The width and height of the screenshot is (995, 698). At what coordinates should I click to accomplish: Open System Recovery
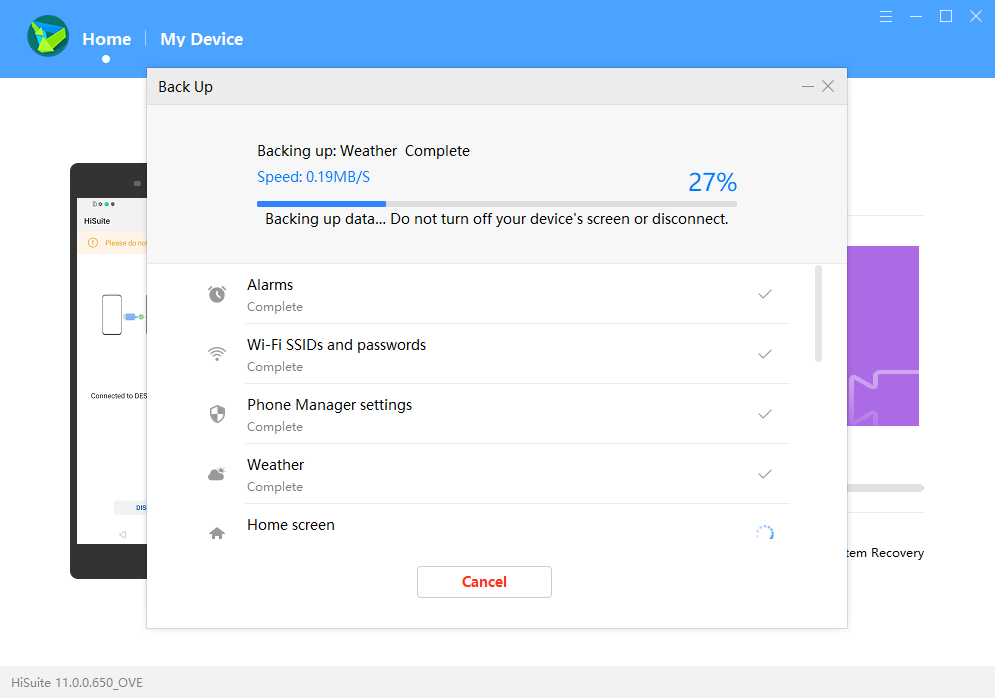click(884, 552)
